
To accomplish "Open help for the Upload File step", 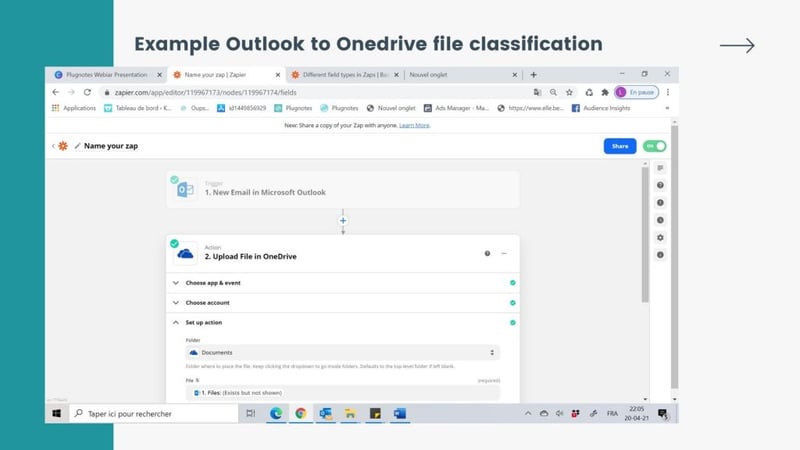I will pyautogui.click(x=487, y=254).
